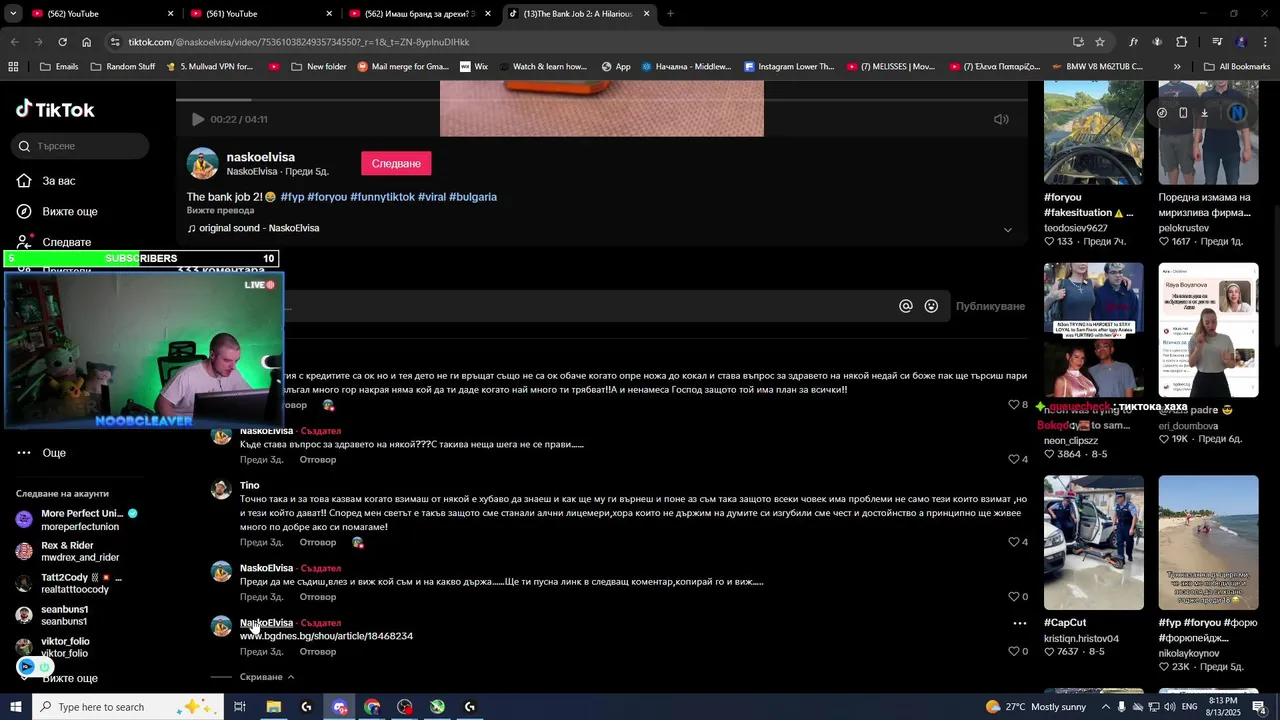Image resolution: width=1280 pixels, height=720 pixels.
Task: Open 'Rex & Rider' followed account
Action: pyautogui.click(x=68, y=551)
